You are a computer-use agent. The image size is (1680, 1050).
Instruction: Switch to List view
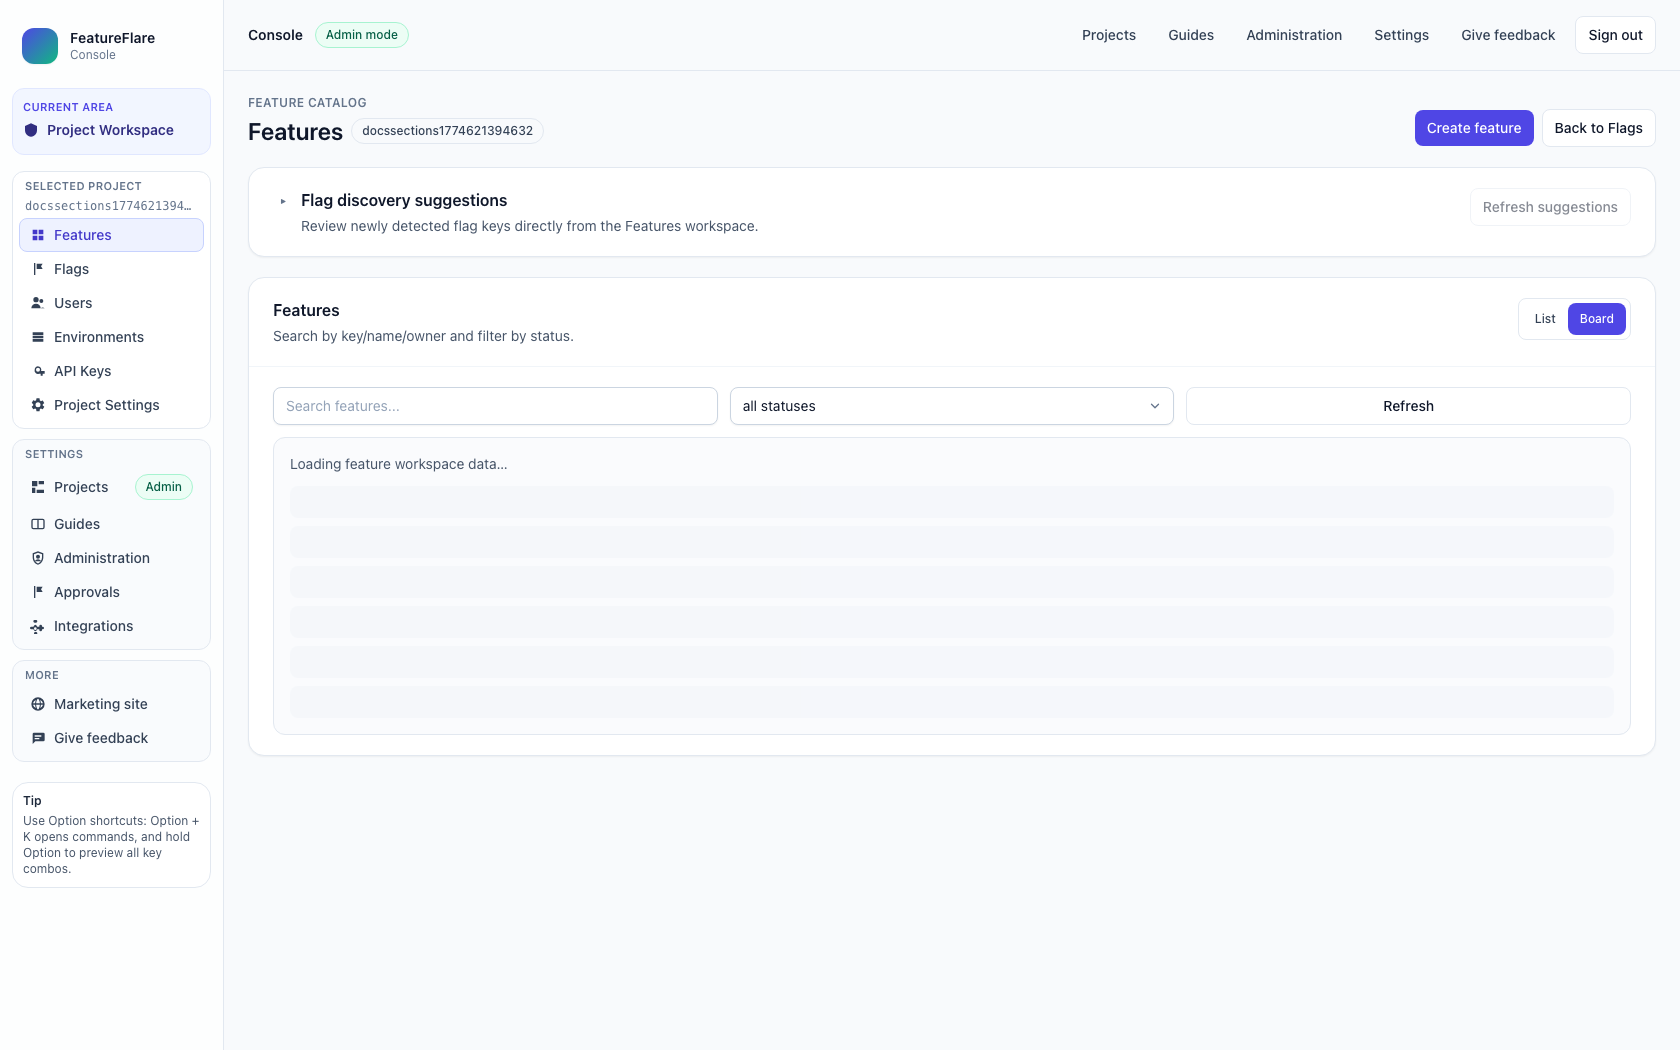pos(1545,319)
